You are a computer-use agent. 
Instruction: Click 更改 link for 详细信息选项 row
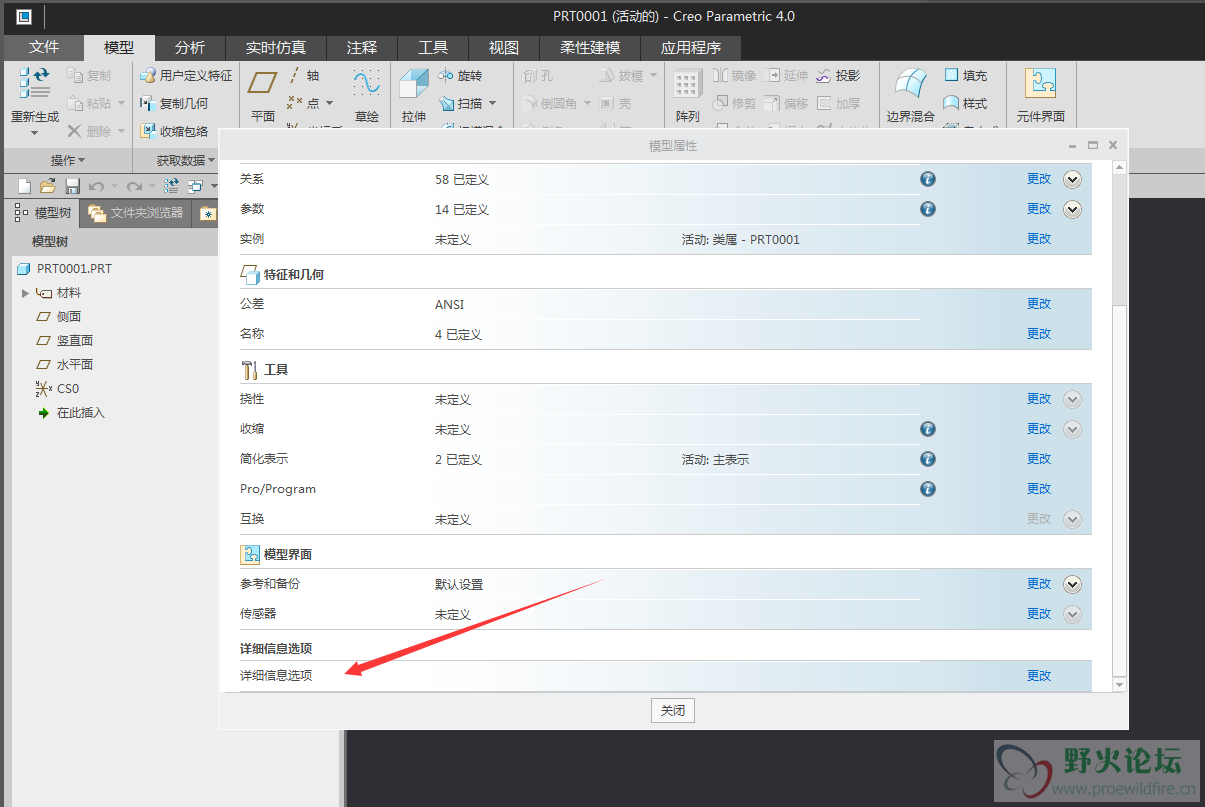point(1039,676)
